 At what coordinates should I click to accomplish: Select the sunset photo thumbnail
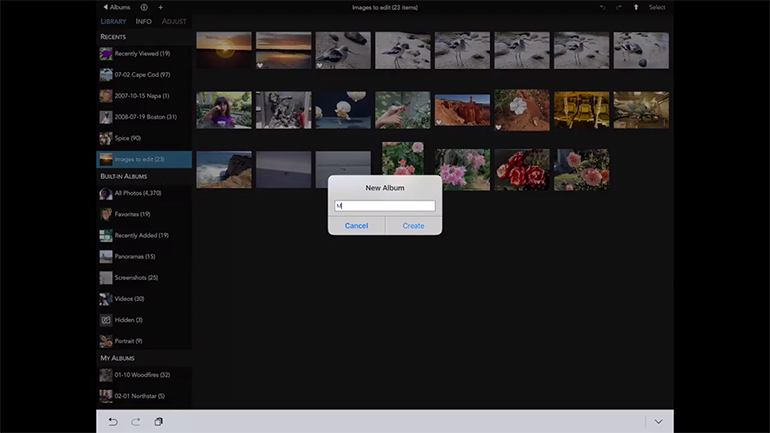(x=224, y=50)
